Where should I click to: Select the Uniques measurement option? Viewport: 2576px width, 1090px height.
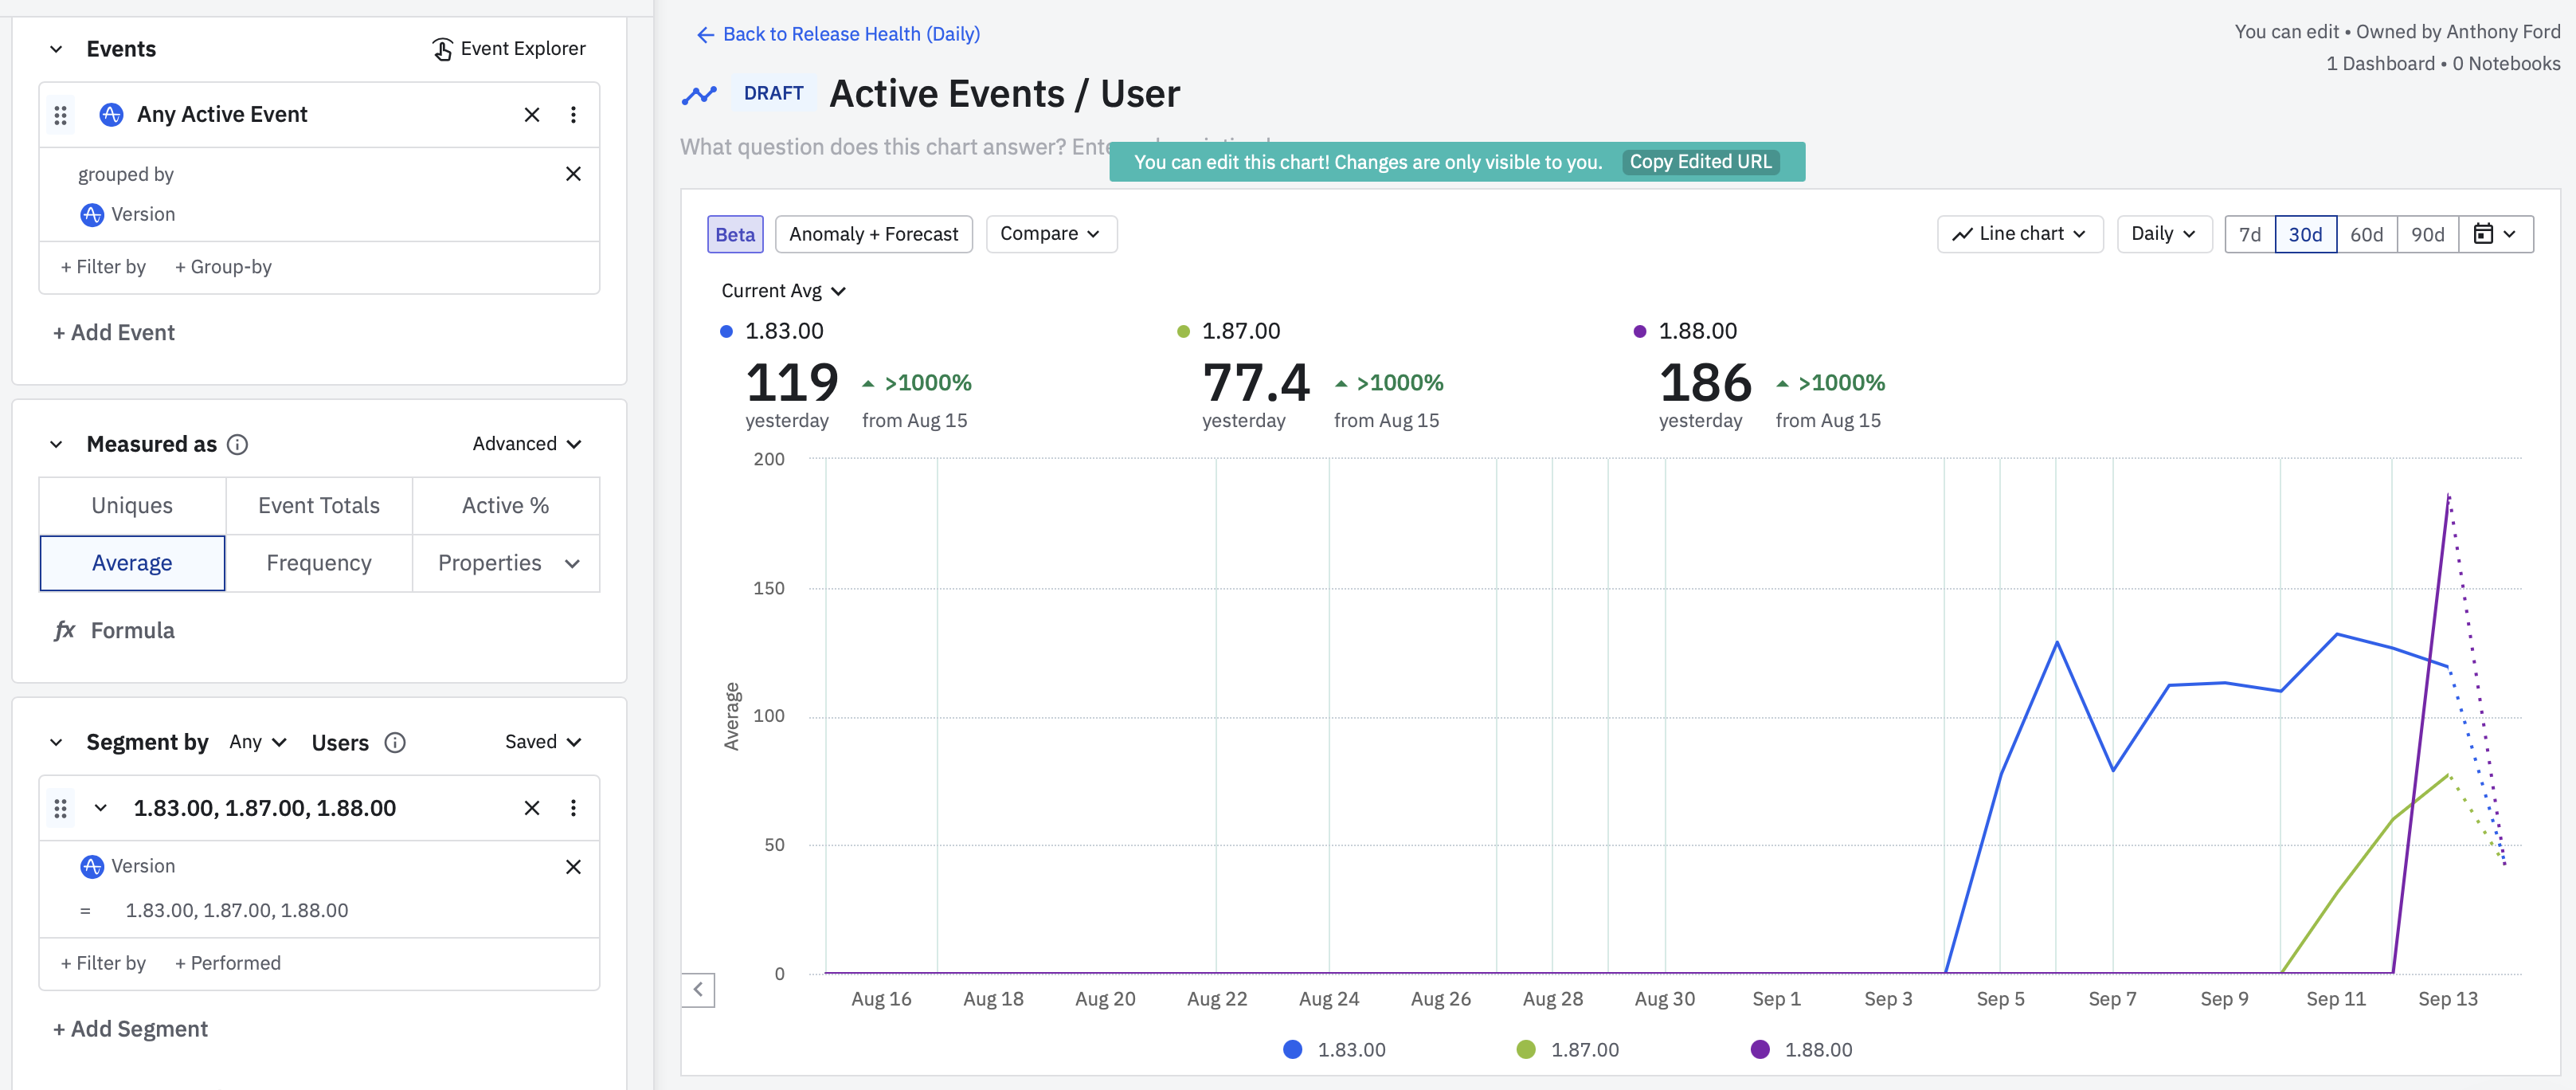pyautogui.click(x=132, y=506)
